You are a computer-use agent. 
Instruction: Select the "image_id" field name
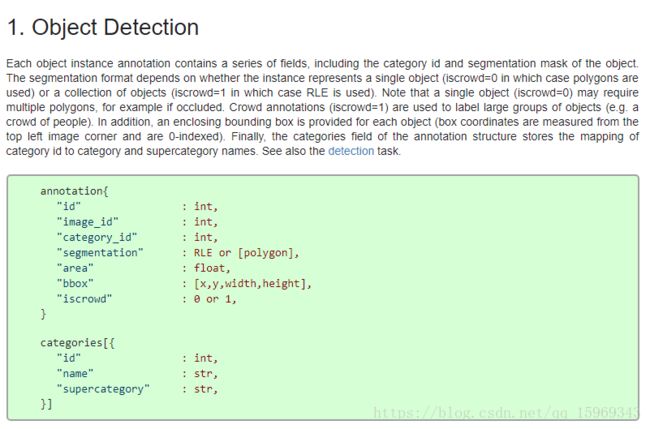click(x=87, y=222)
